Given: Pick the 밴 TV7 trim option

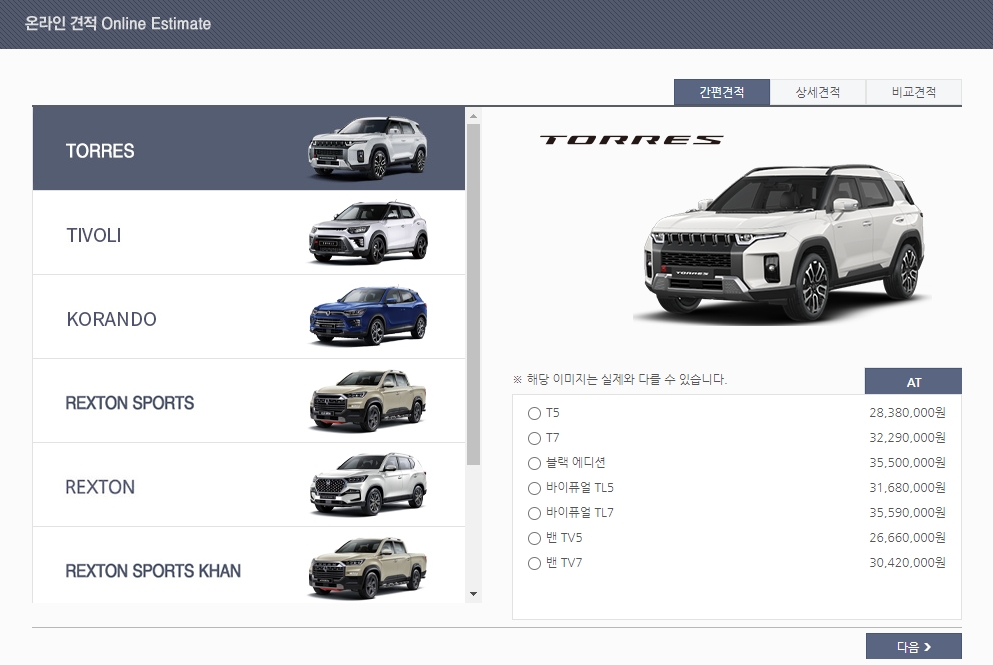Looking at the screenshot, I should [x=534, y=564].
